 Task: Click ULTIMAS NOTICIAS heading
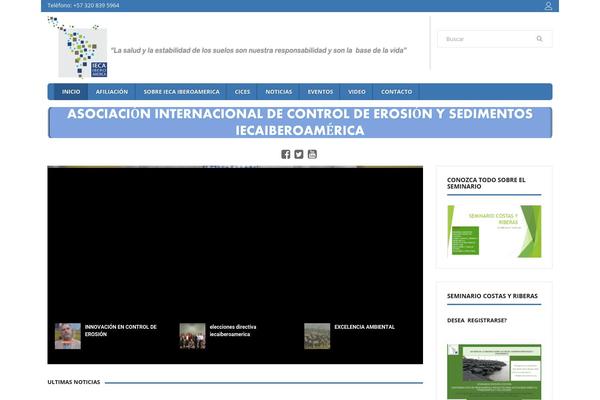point(74,382)
